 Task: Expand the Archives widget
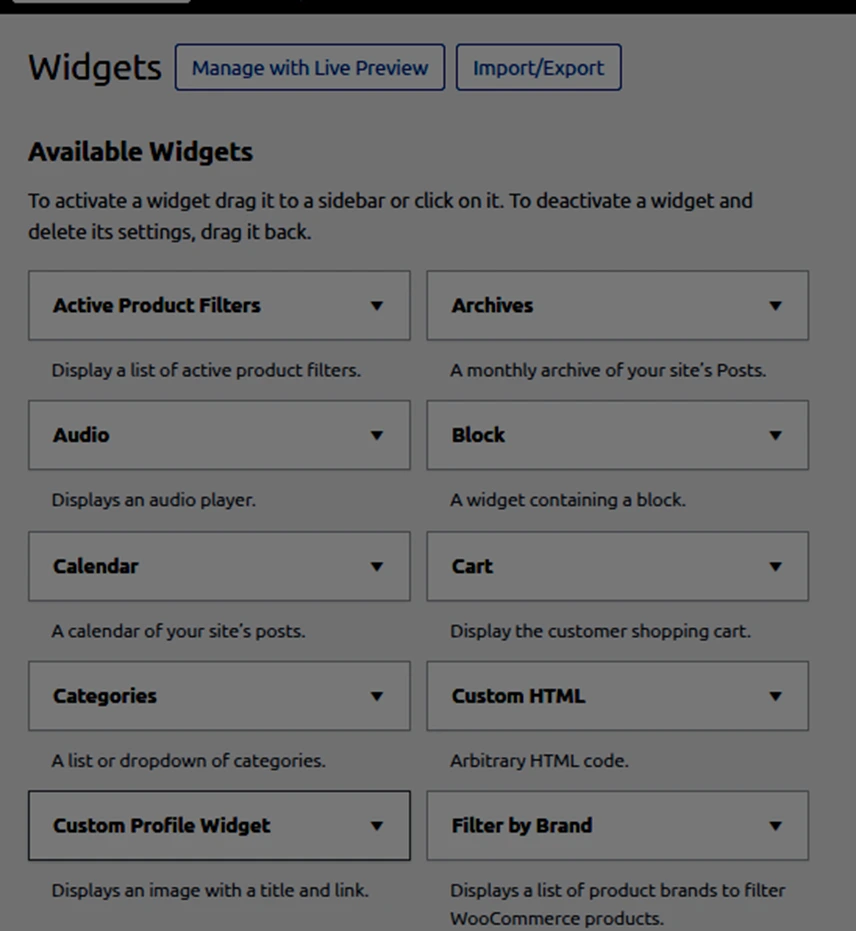(x=776, y=306)
